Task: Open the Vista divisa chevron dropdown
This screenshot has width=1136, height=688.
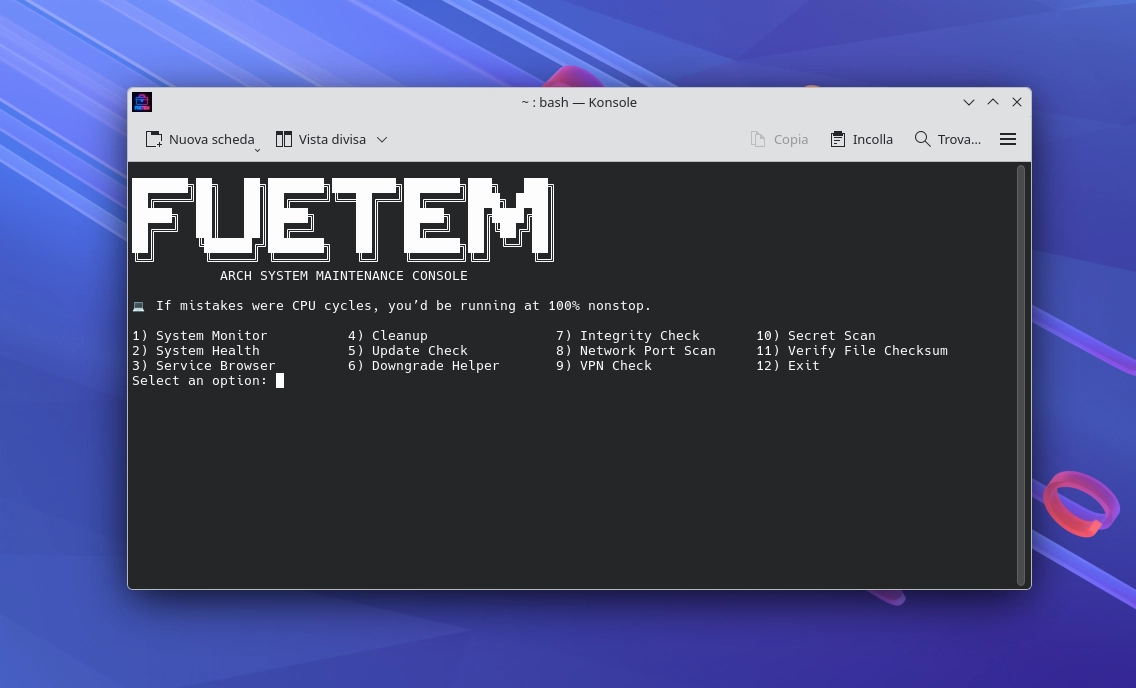Action: click(x=382, y=140)
